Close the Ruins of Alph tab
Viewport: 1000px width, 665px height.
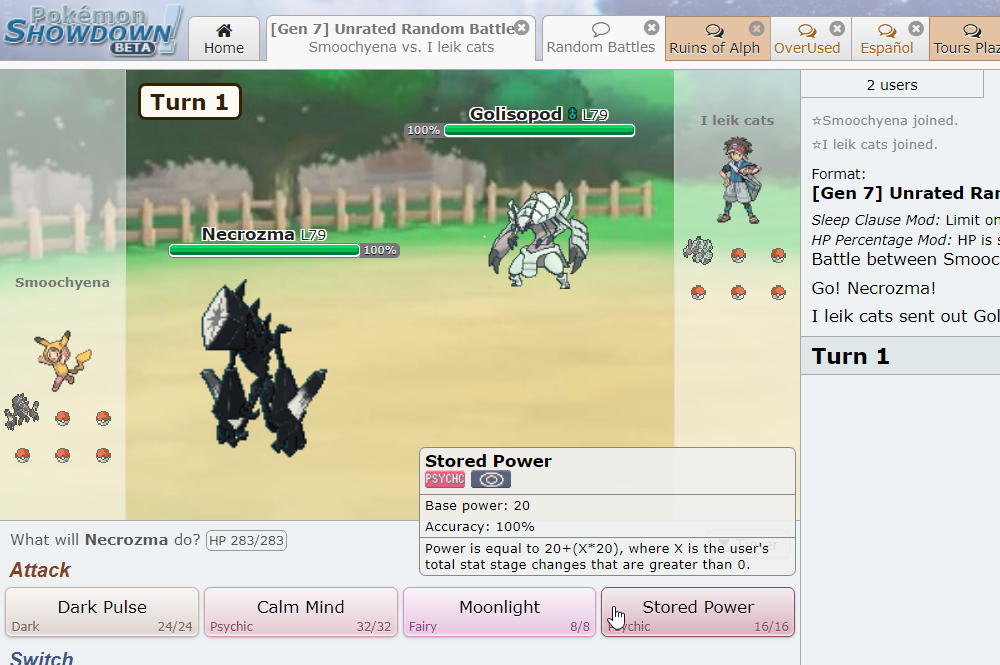756,28
